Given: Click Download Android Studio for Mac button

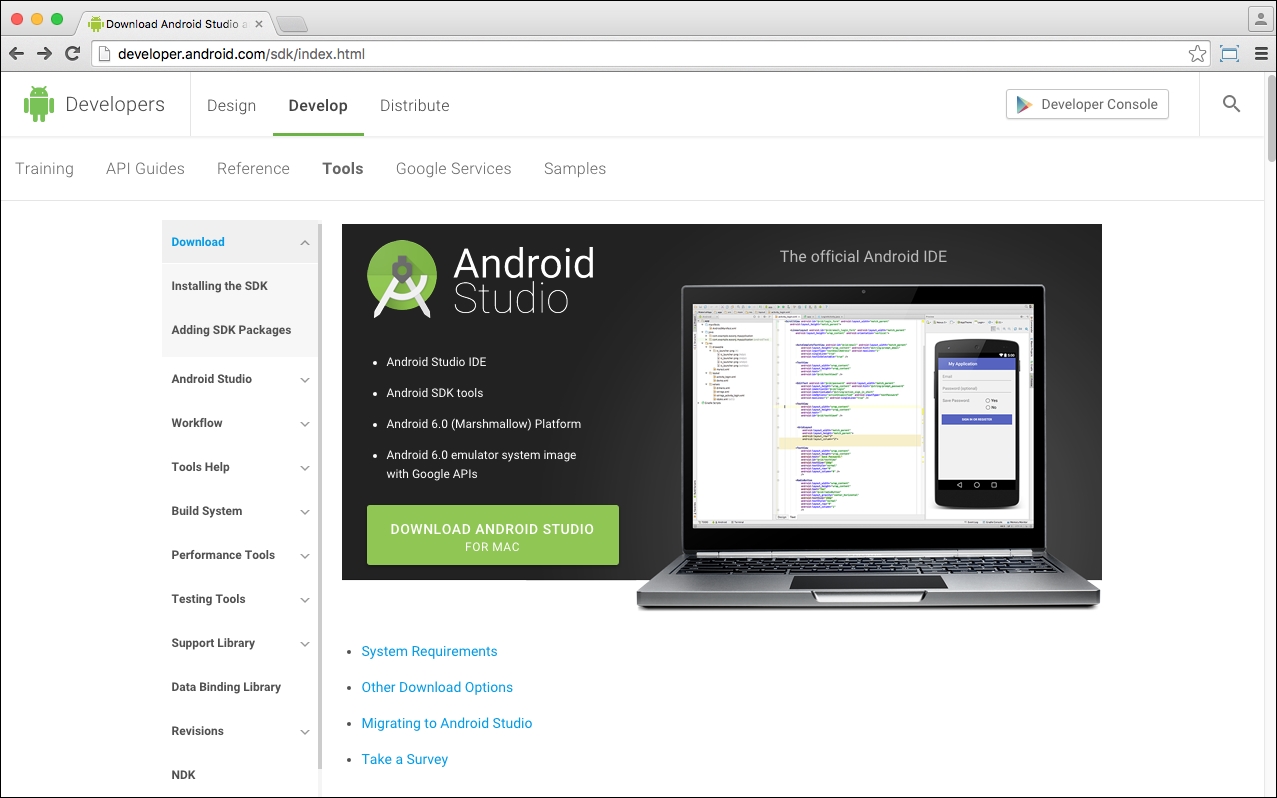Looking at the screenshot, I should click(x=493, y=535).
